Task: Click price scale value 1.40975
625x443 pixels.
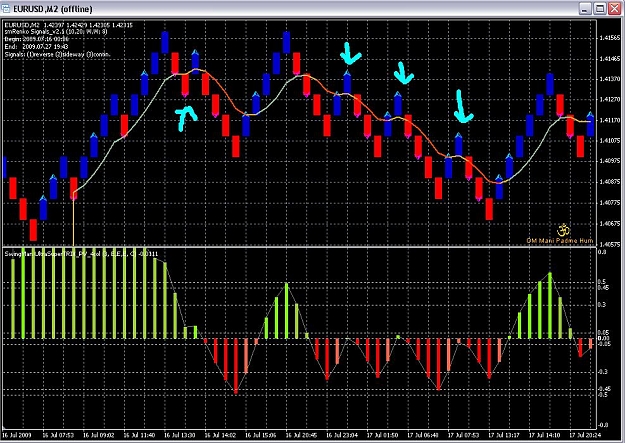Action: [x=609, y=161]
